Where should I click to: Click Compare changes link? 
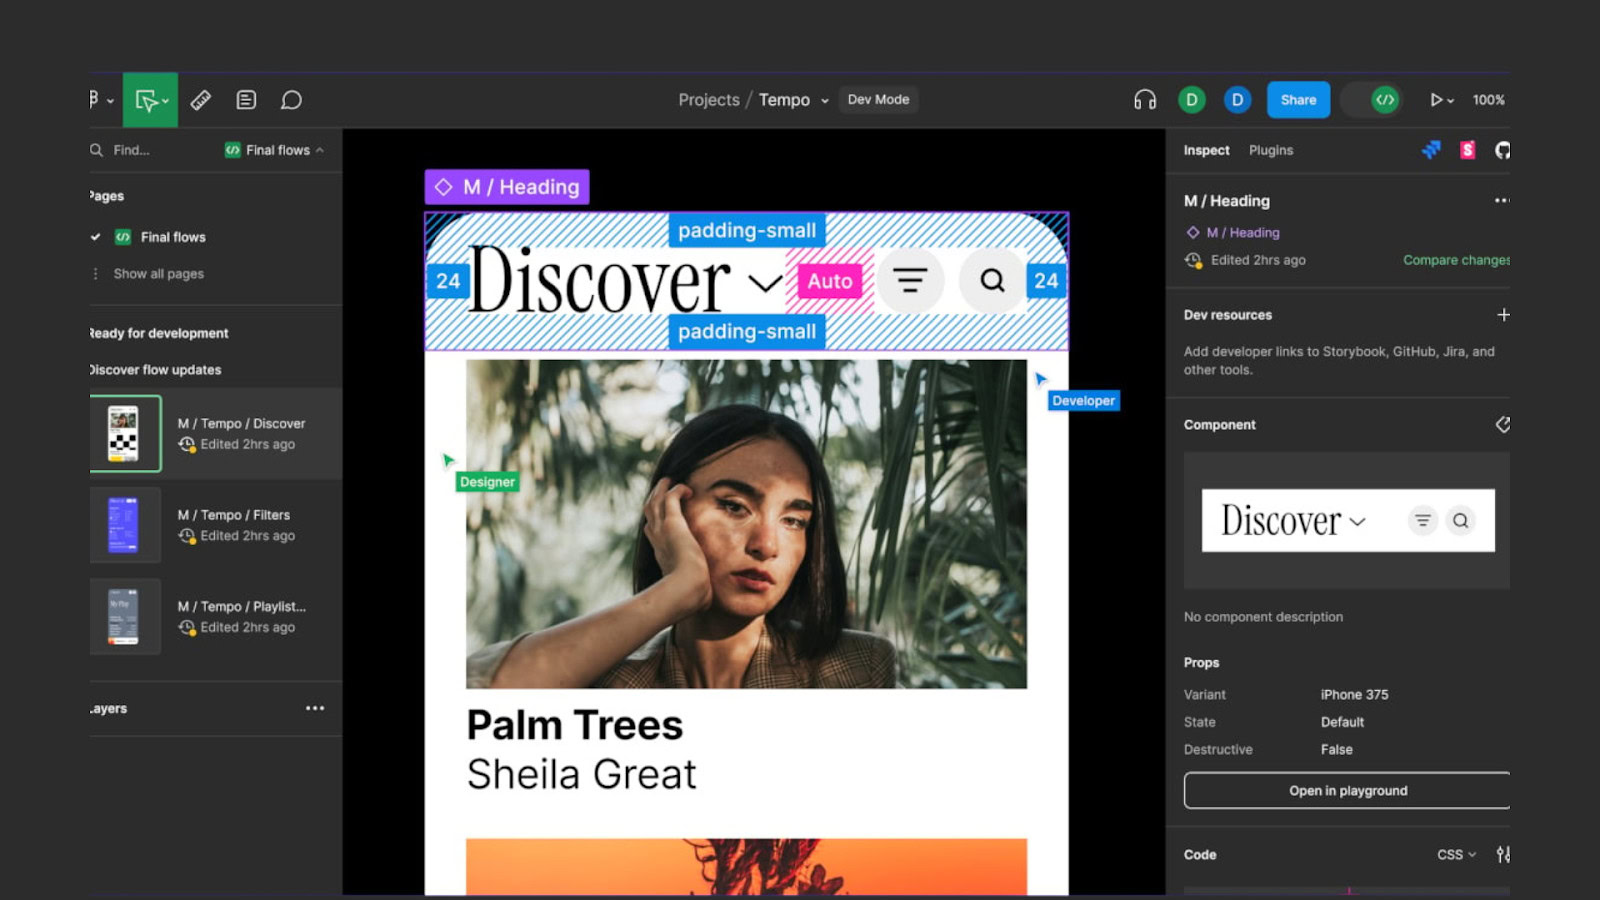(x=1456, y=260)
